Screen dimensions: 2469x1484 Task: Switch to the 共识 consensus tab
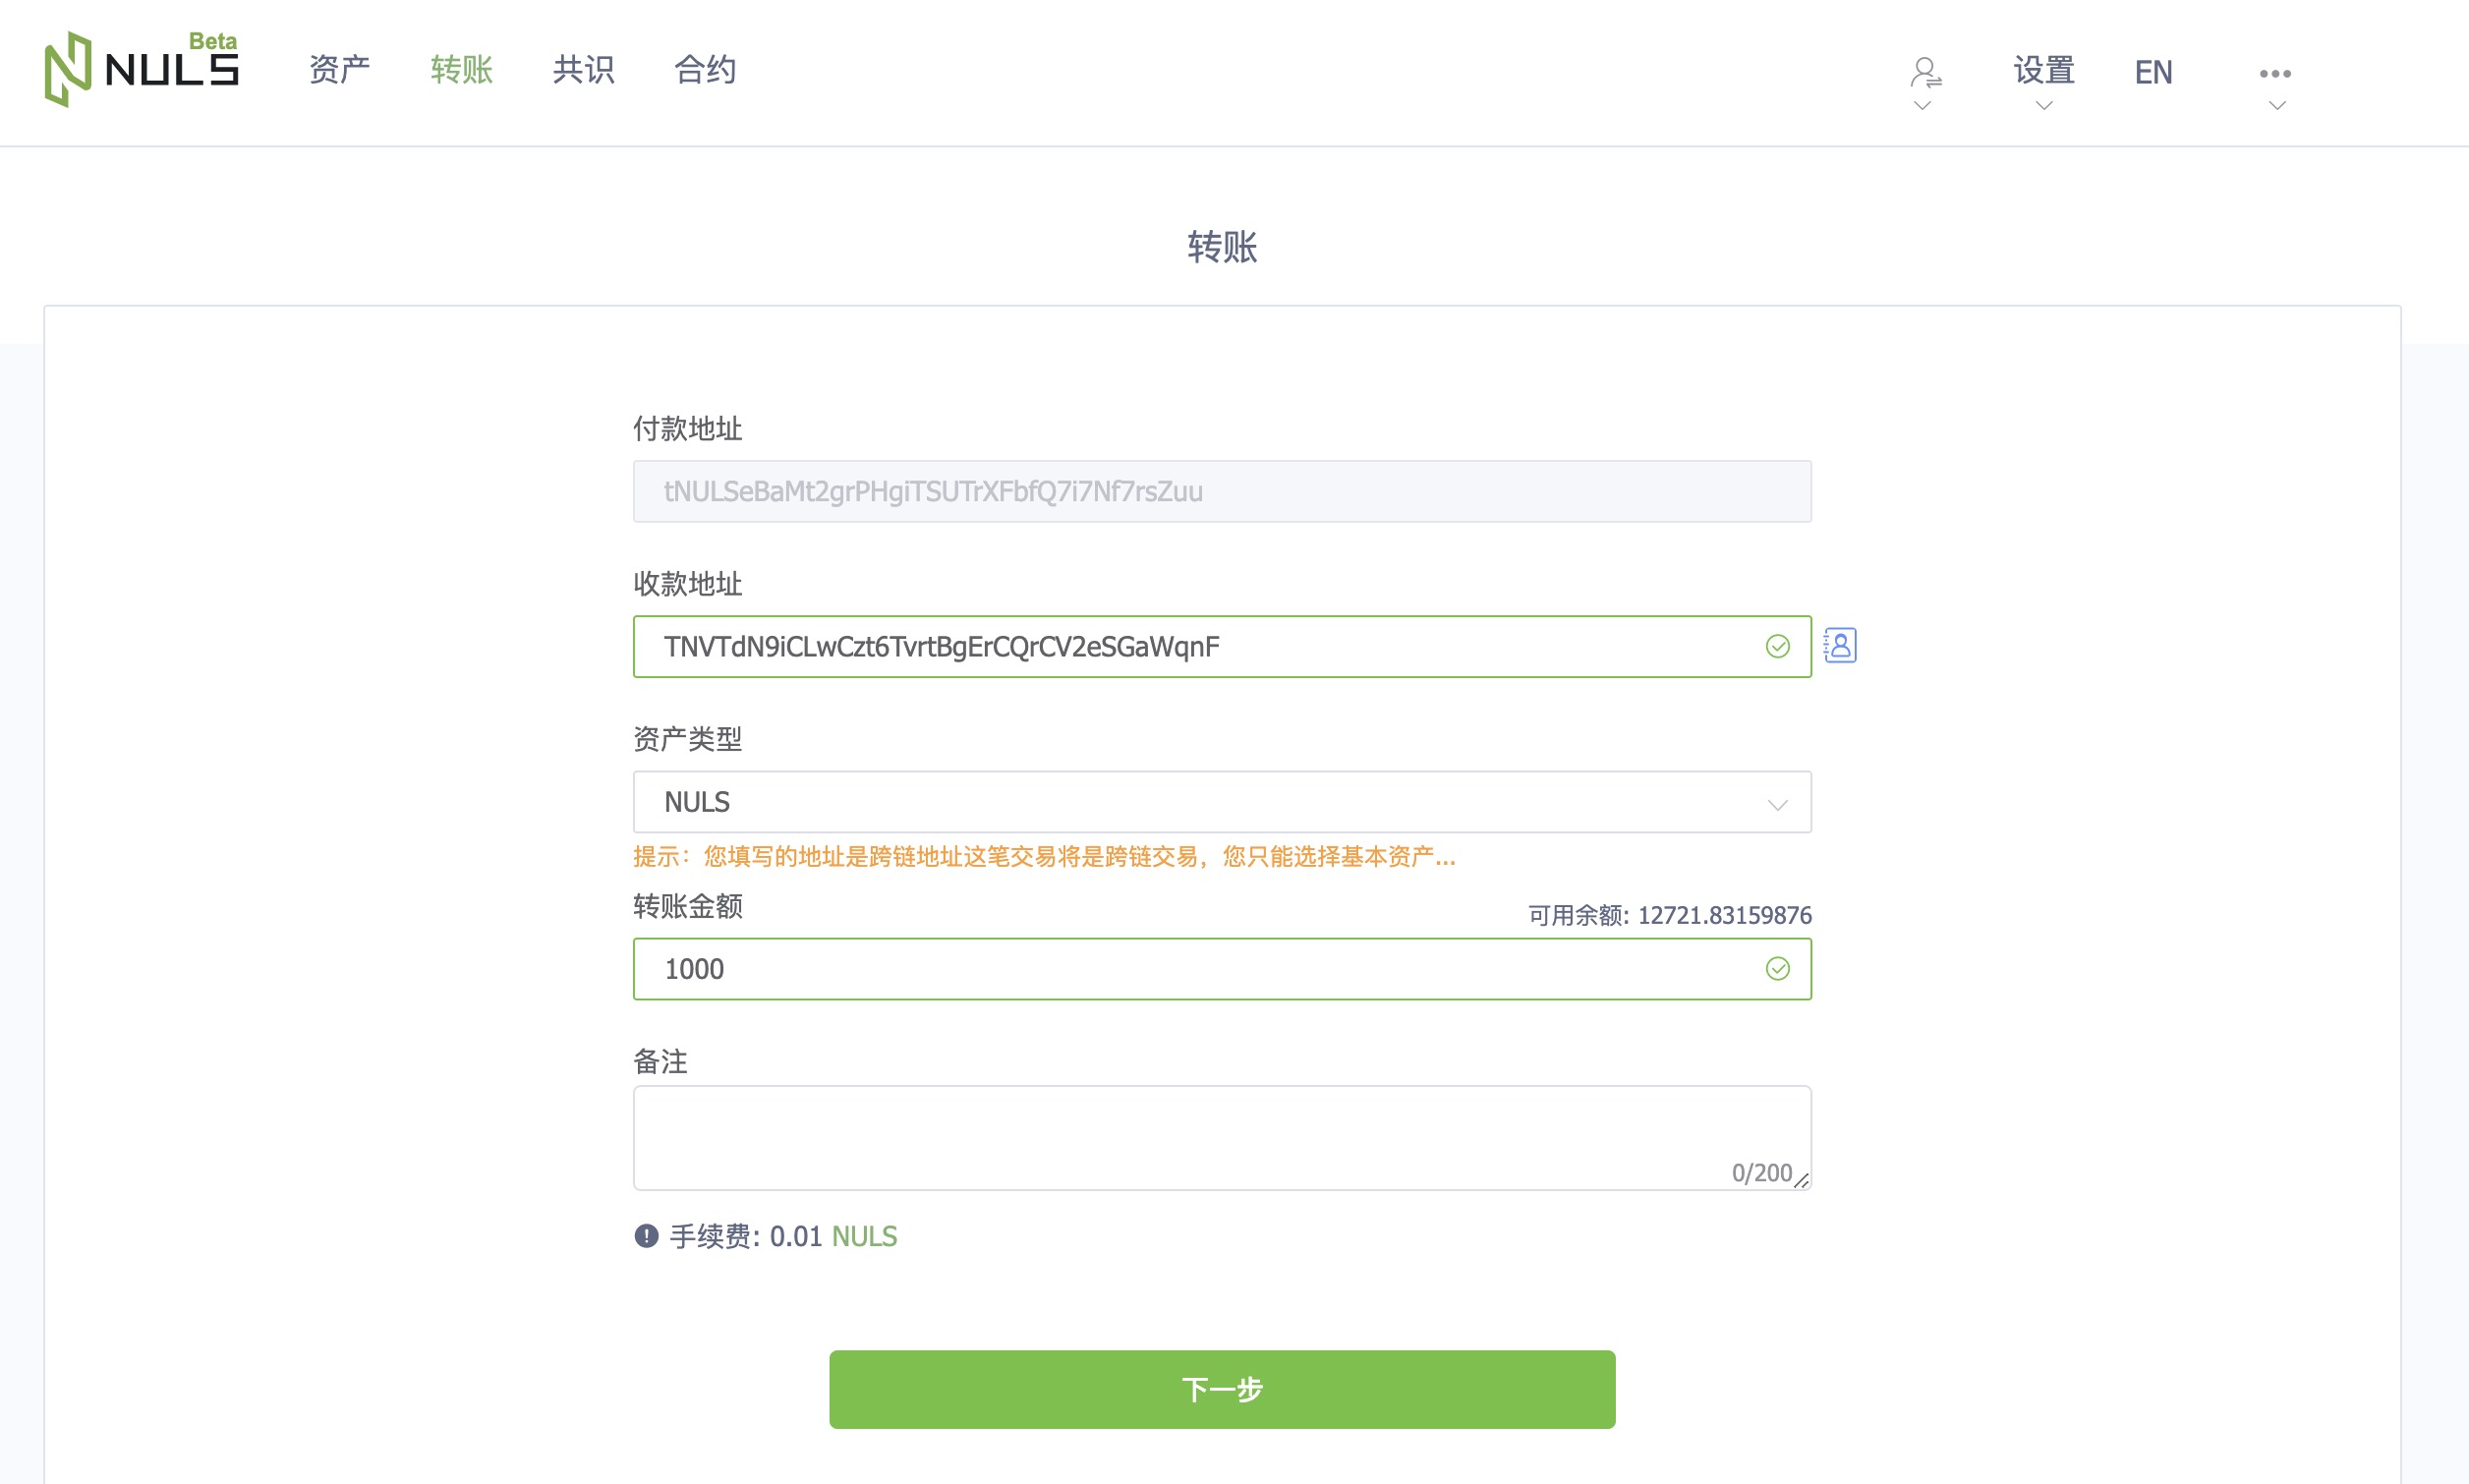click(x=583, y=70)
